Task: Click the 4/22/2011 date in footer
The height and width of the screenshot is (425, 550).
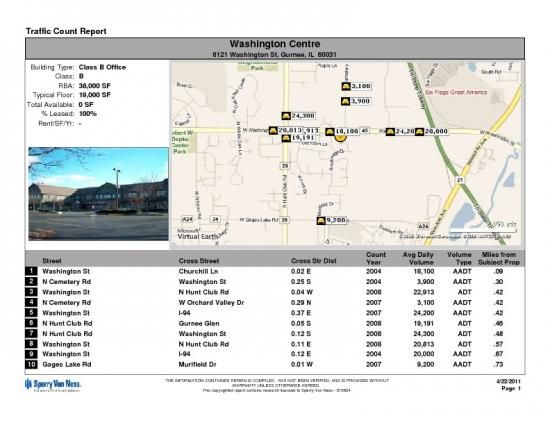Action: [x=509, y=382]
